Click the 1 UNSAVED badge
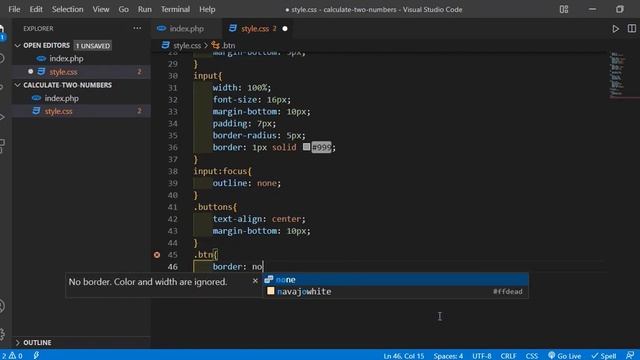Viewport: 640px width, 360px height. (x=93, y=46)
